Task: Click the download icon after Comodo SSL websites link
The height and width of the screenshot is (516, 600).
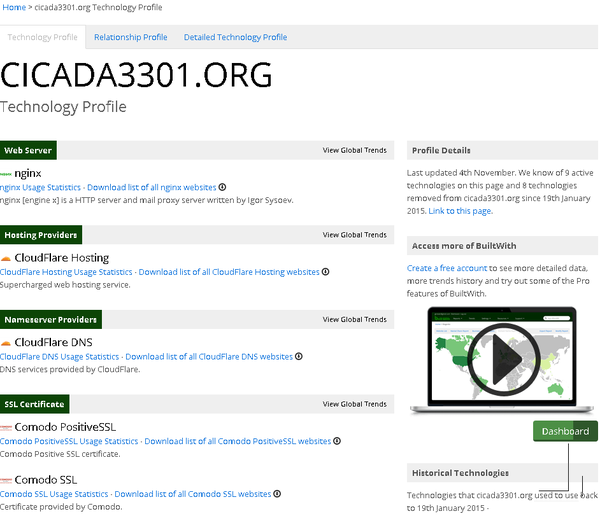Action: 277,494
